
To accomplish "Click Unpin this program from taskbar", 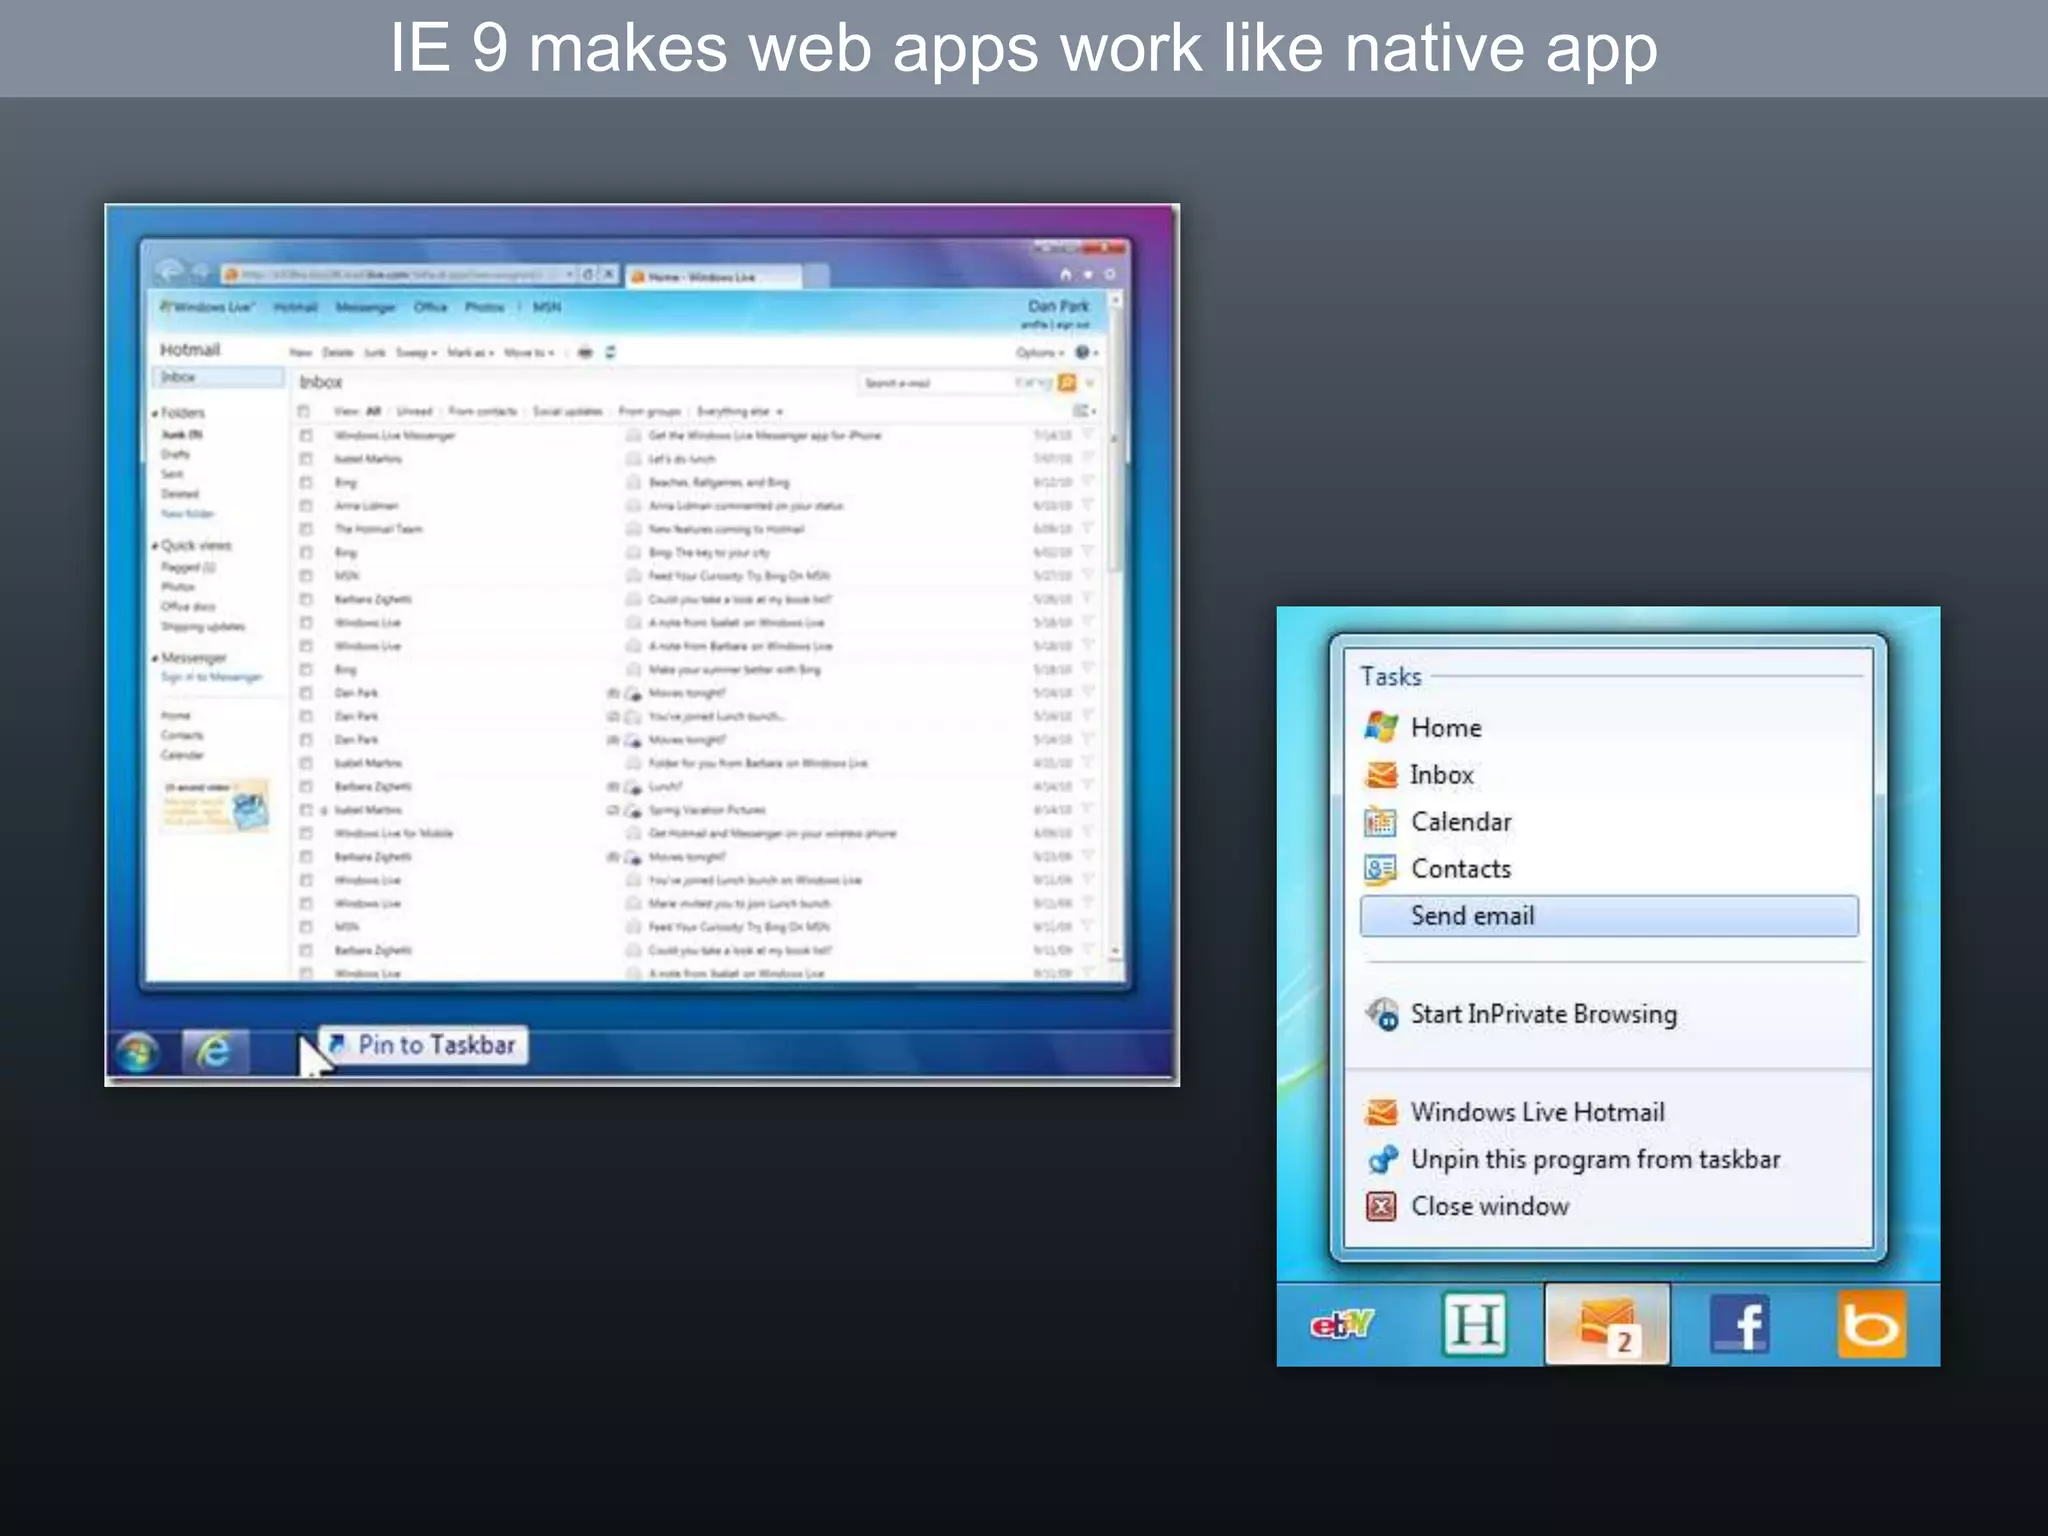I will pos(1594,1160).
